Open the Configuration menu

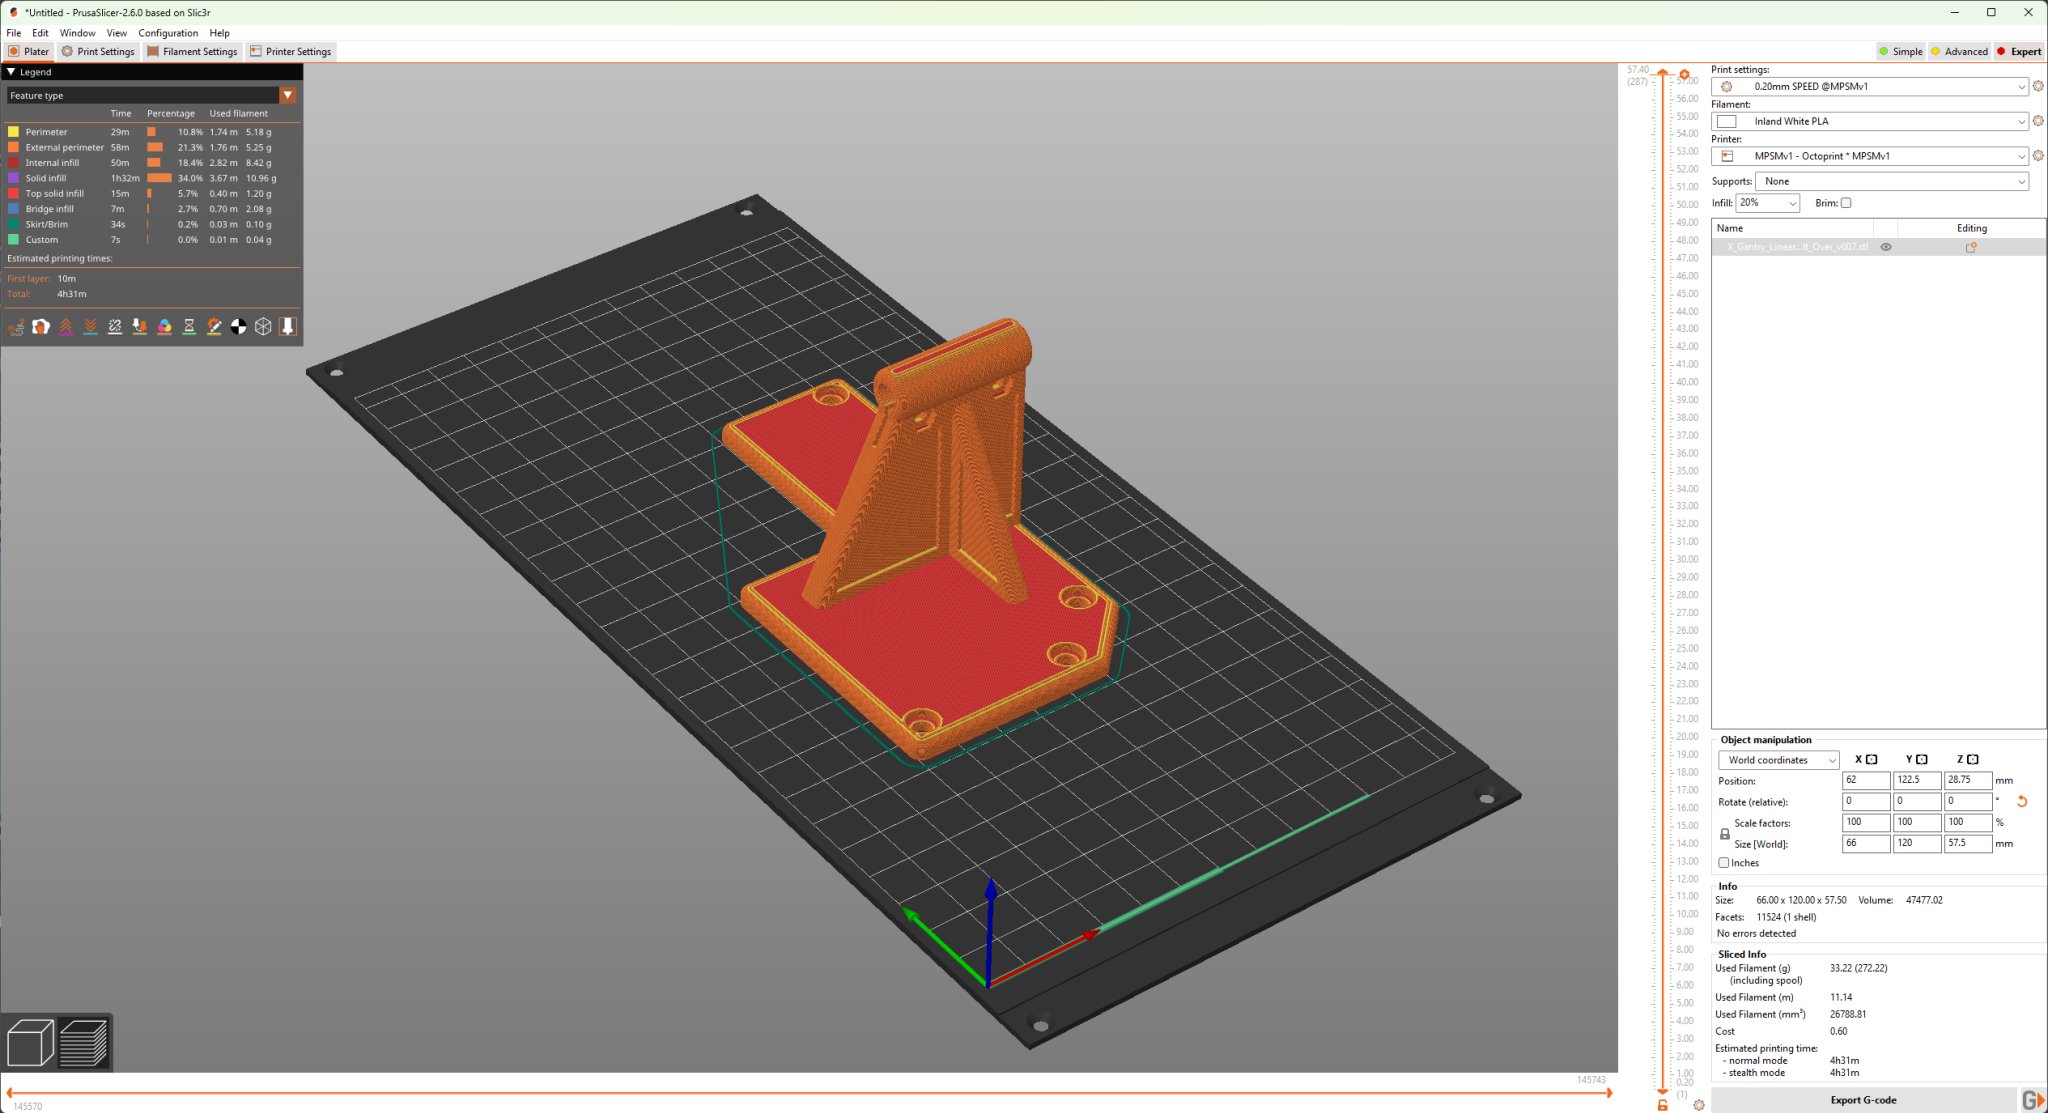[x=168, y=33]
